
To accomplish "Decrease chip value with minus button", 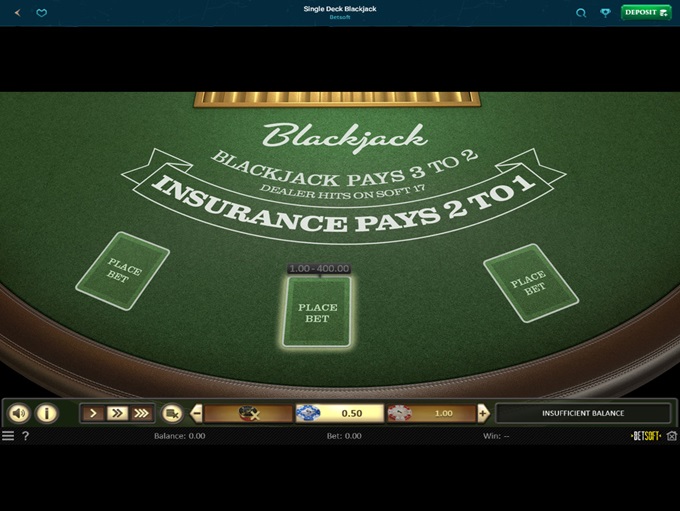I will point(196,413).
